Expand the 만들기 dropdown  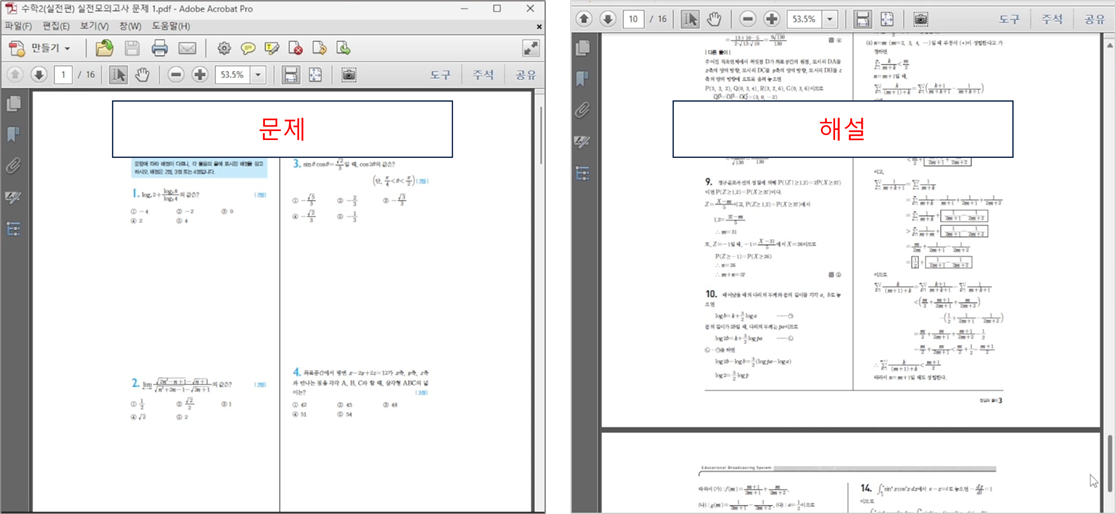coord(50,48)
